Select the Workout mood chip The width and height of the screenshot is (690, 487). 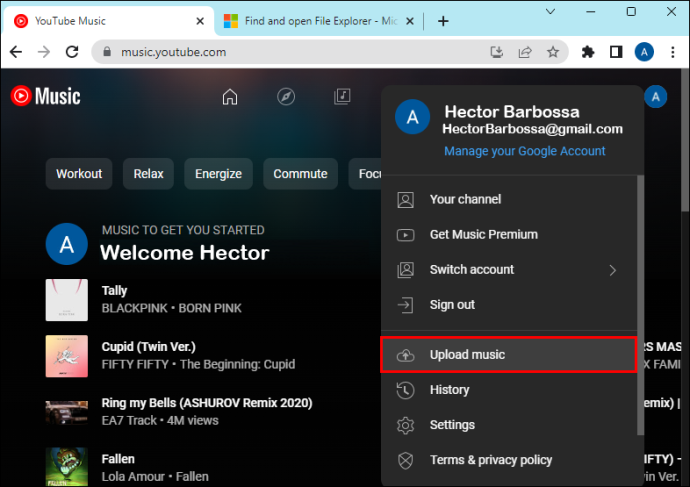pos(79,174)
